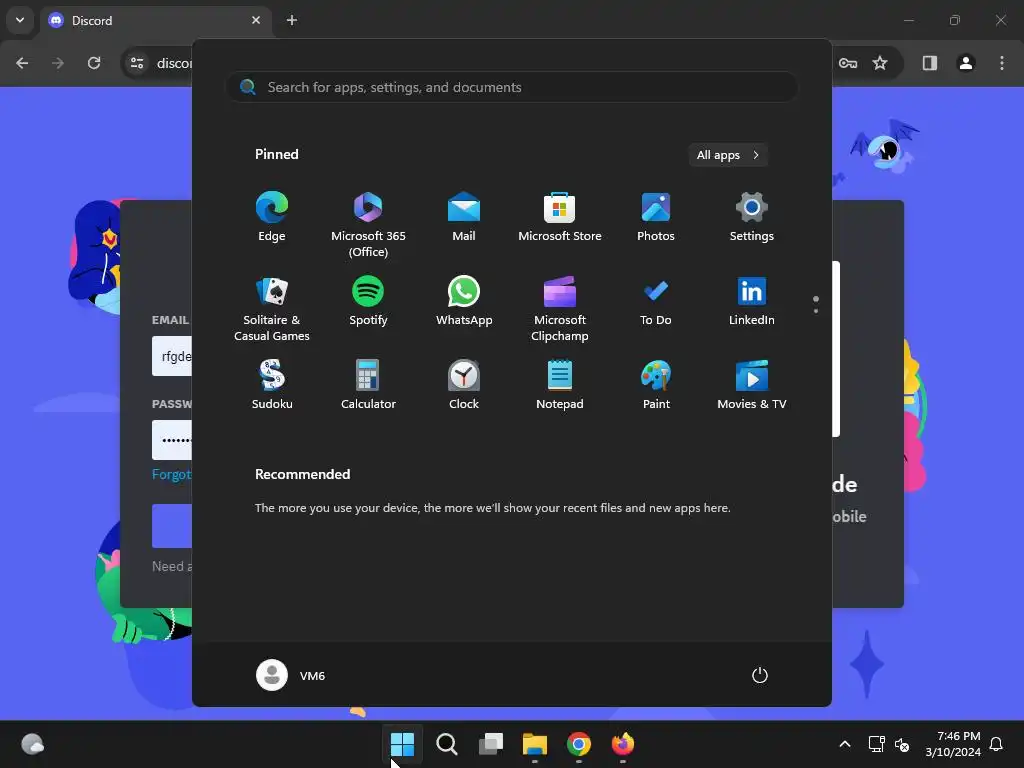Bookmark this page with the star
1024x768 pixels.
pyautogui.click(x=880, y=63)
